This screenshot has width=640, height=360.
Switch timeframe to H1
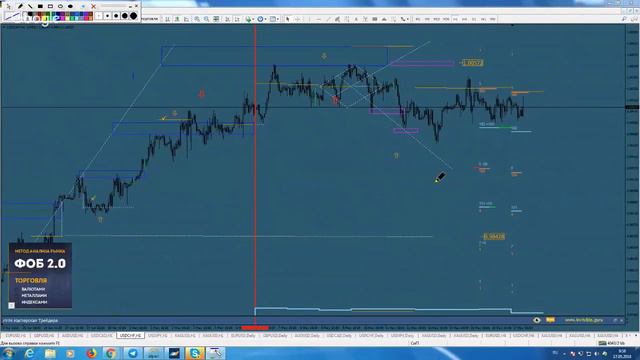coord(455,19)
